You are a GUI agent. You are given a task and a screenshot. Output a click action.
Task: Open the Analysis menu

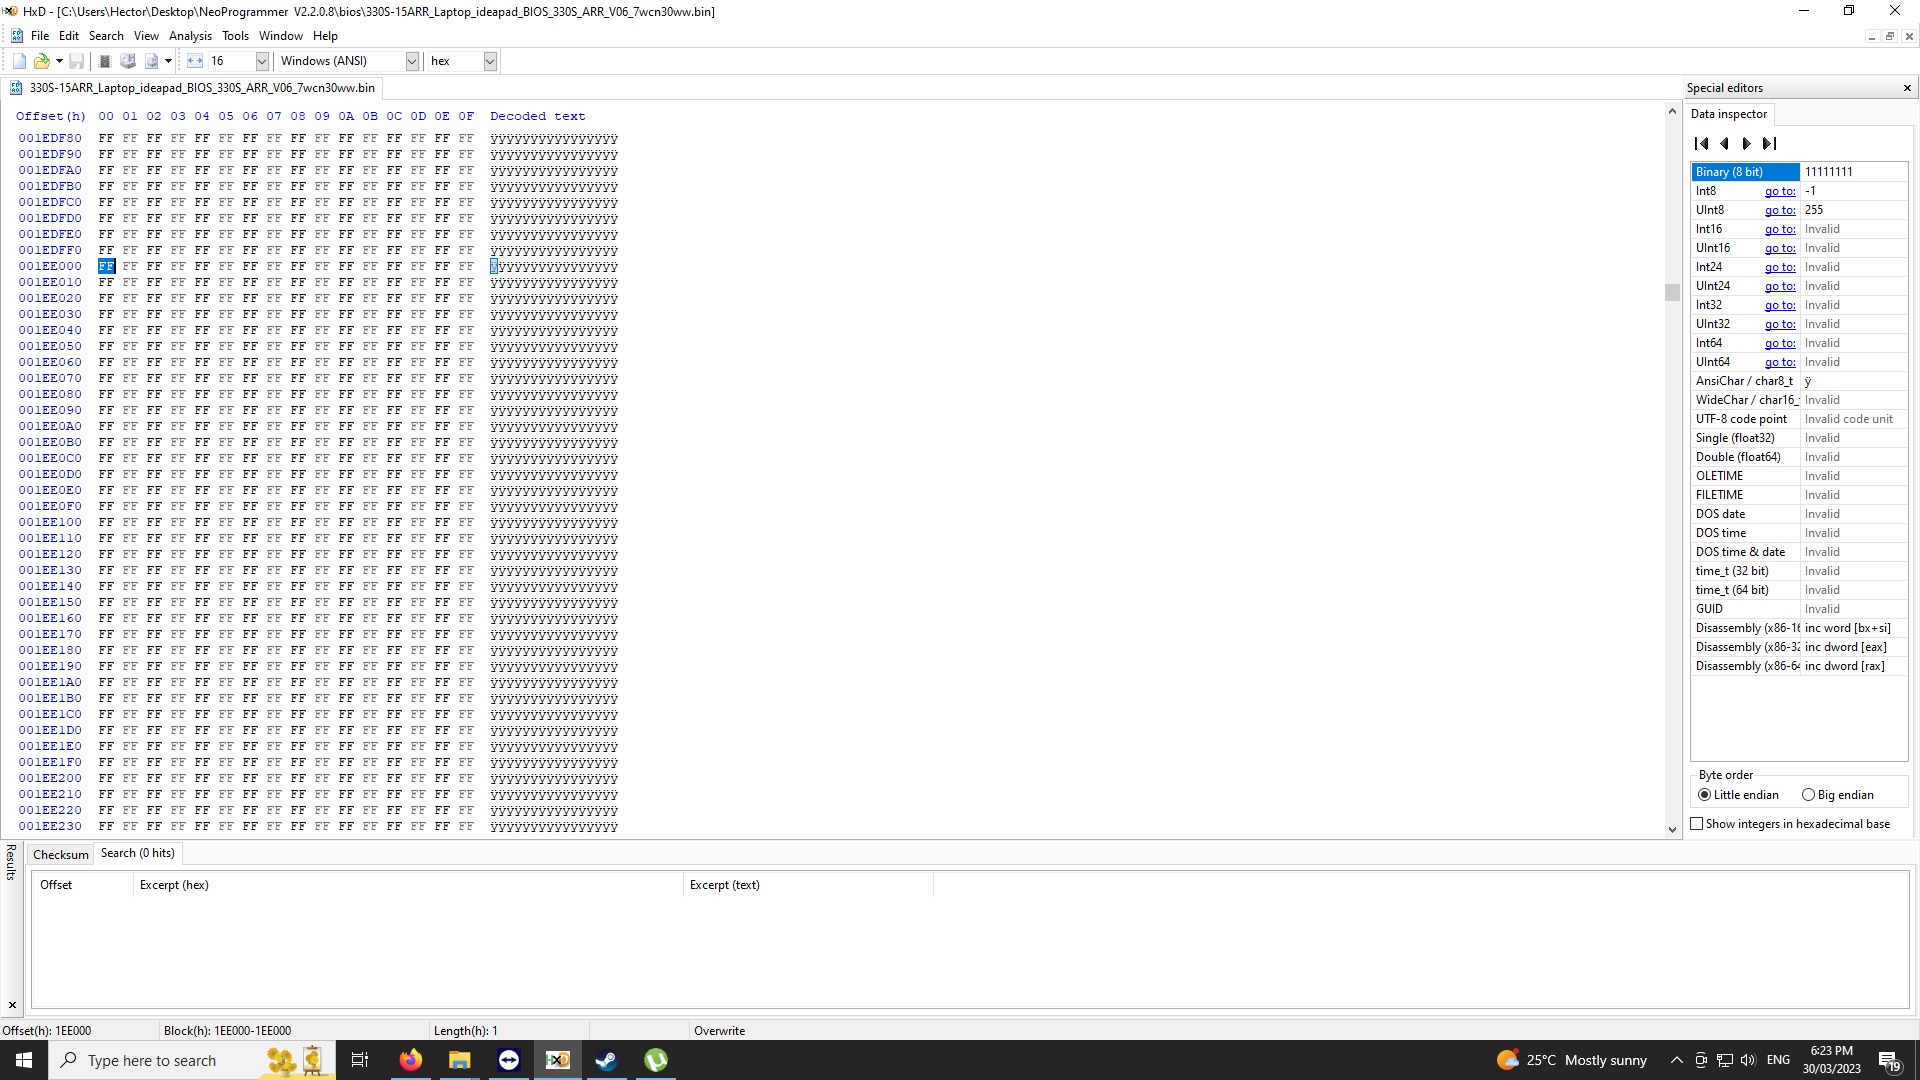point(190,35)
